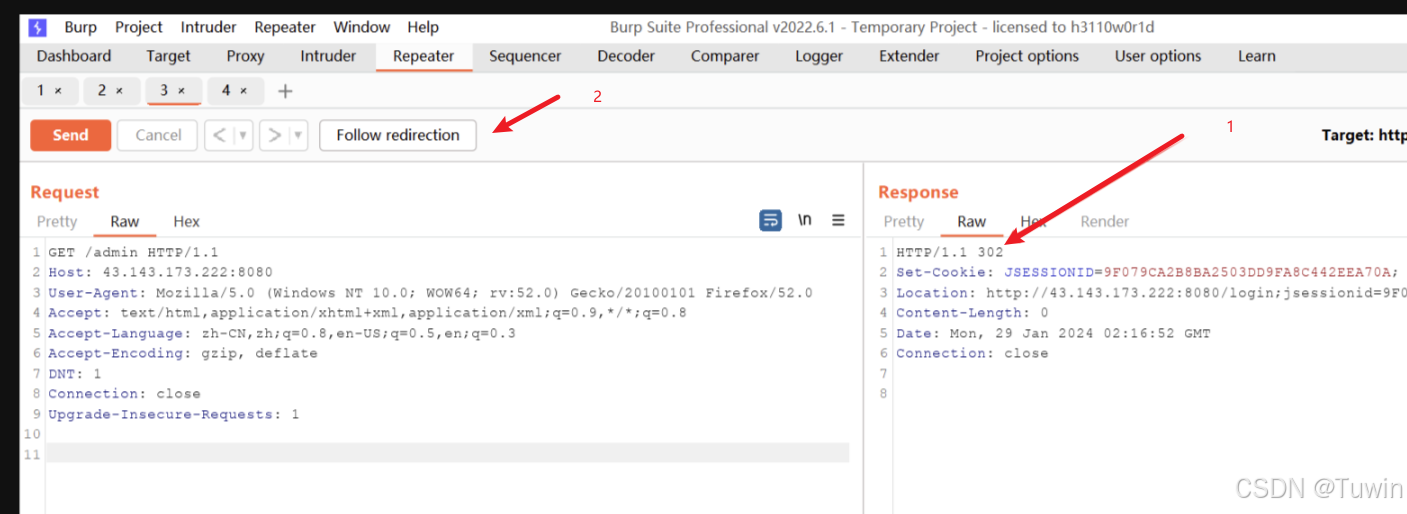Screen dimensions: 1407x514
Task: Click the Accept-Language header line
Action: pyautogui.click(x=282, y=333)
